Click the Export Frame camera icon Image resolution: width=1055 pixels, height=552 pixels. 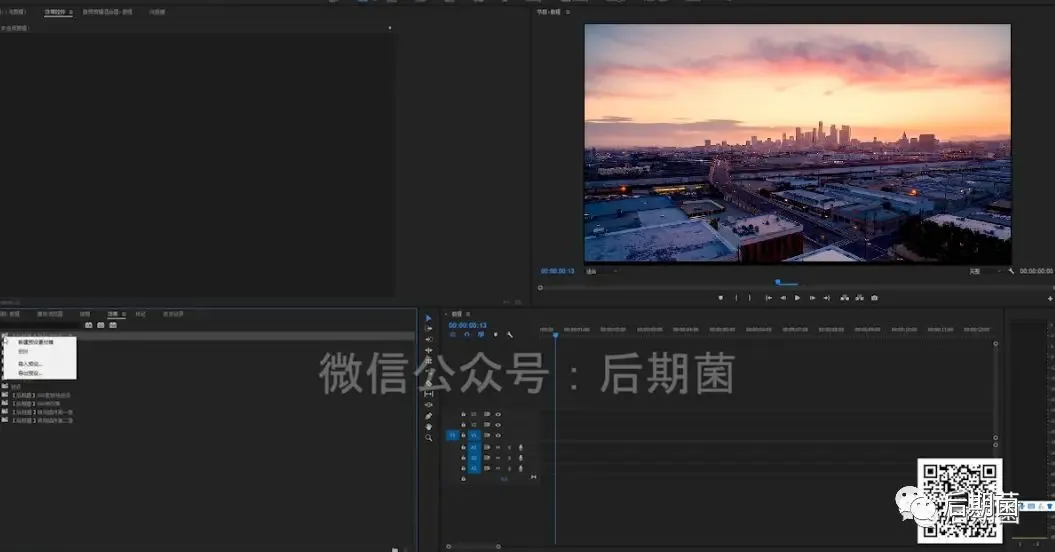(874, 298)
